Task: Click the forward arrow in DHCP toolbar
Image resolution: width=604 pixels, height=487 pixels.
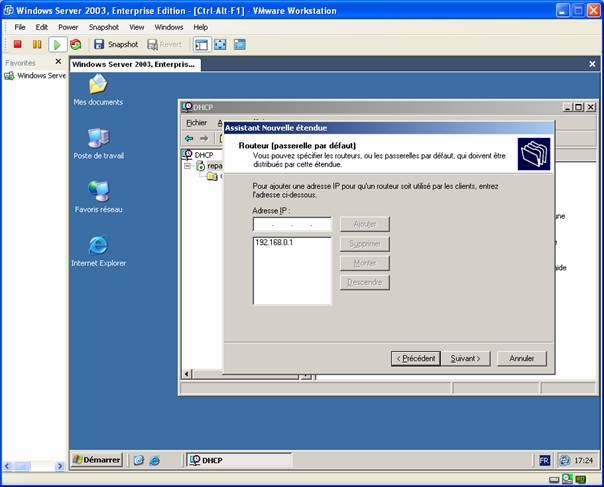Action: 204,138
